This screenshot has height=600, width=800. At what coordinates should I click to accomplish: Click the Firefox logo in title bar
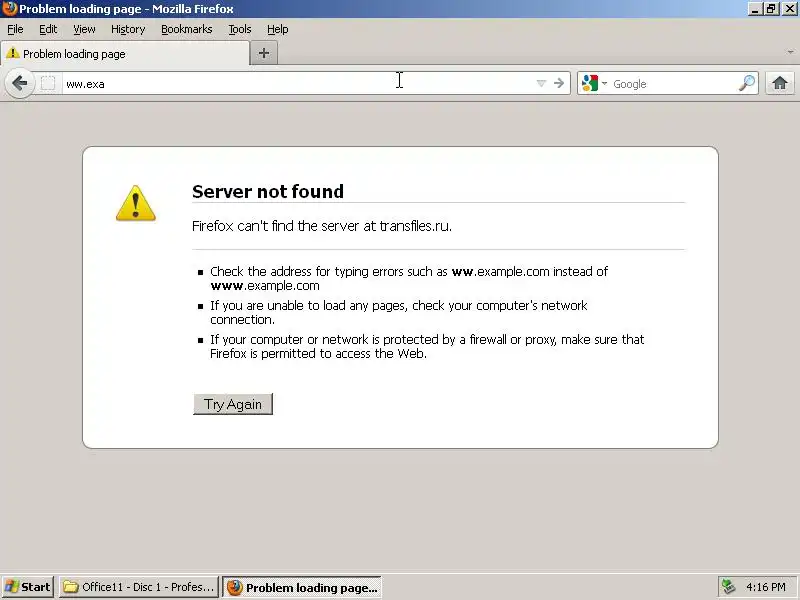9,9
